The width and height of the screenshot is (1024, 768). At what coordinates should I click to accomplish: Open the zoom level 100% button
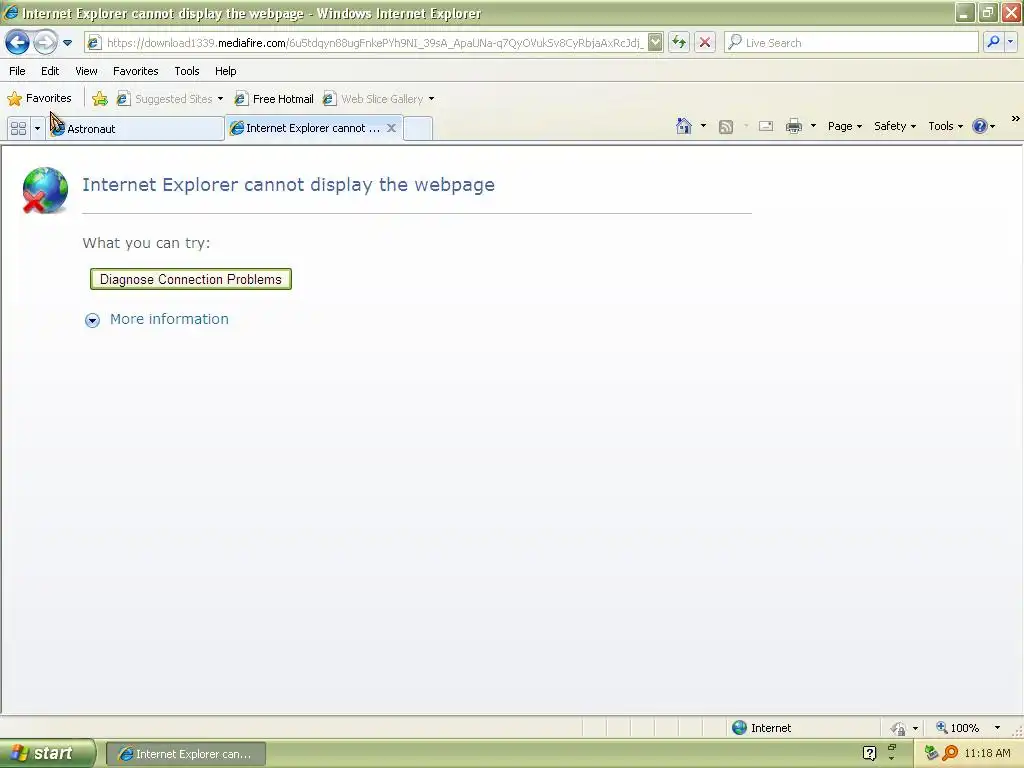tap(958, 728)
